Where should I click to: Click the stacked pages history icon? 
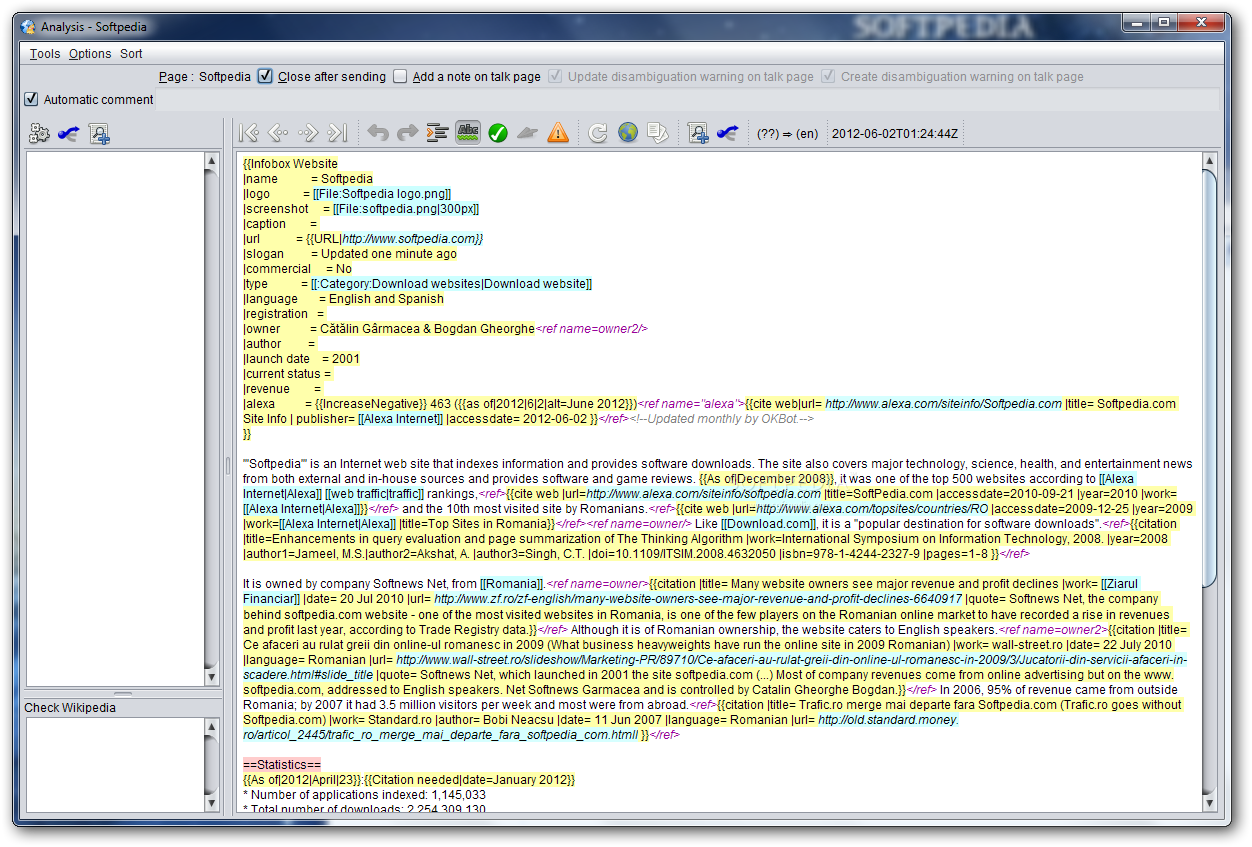point(657,133)
